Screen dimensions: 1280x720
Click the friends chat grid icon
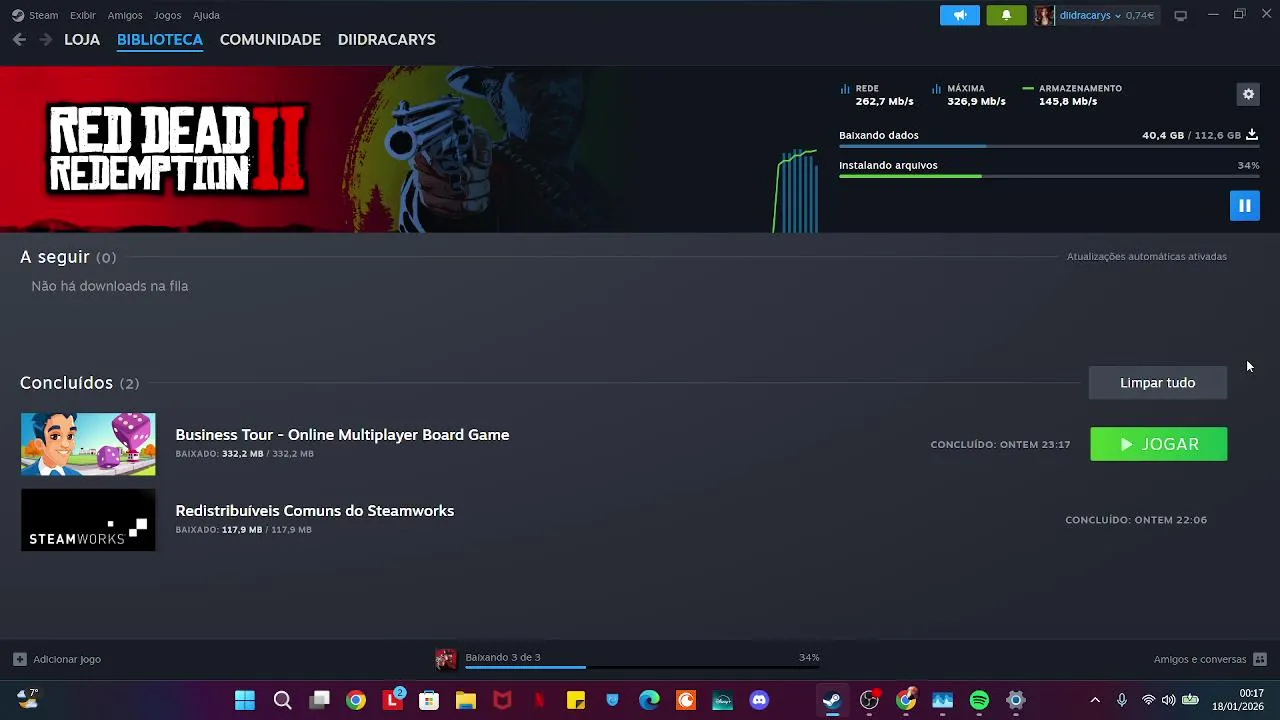[1260, 659]
